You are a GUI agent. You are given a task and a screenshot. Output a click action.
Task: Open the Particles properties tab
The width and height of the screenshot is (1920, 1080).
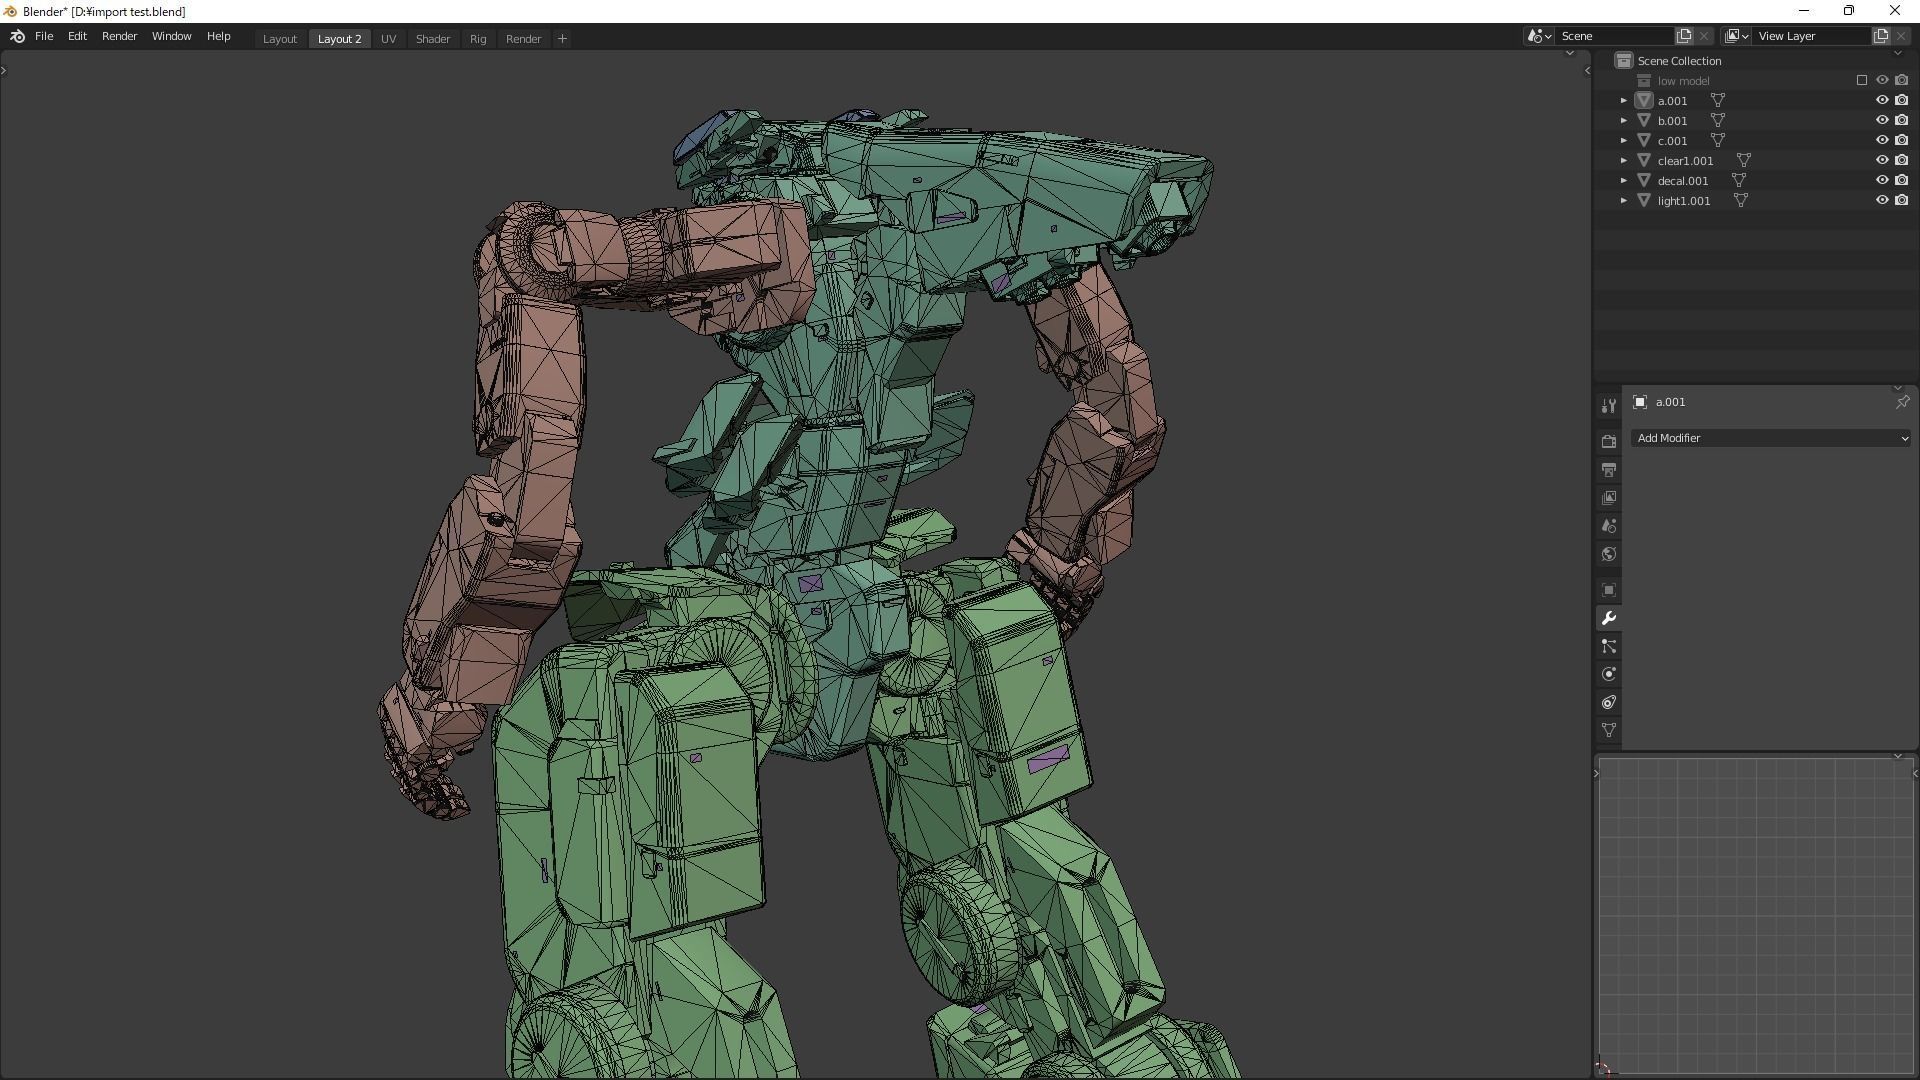pyautogui.click(x=1608, y=646)
